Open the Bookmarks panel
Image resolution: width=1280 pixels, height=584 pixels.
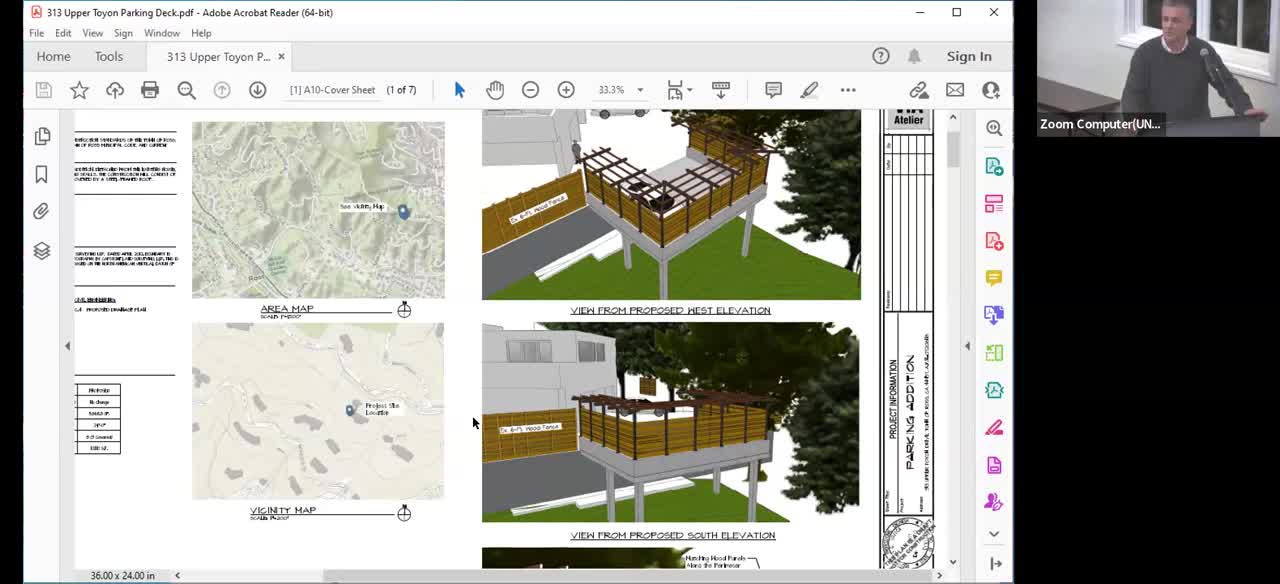pos(42,174)
